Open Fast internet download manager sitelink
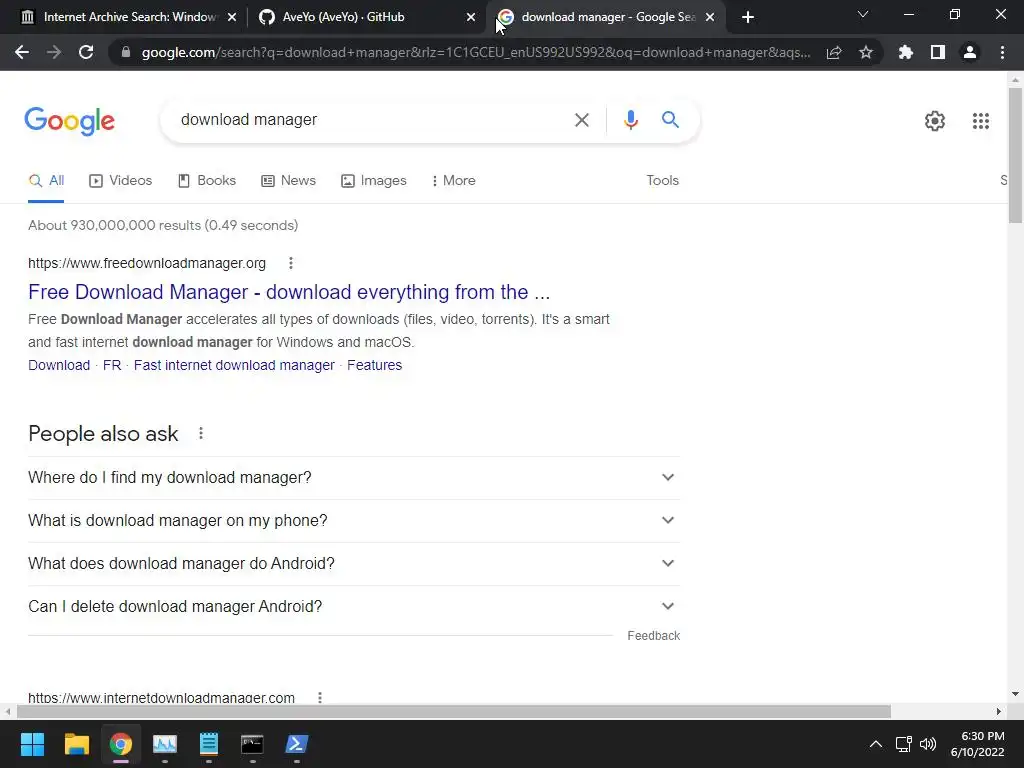Image resolution: width=1024 pixels, height=768 pixels. pos(234,365)
